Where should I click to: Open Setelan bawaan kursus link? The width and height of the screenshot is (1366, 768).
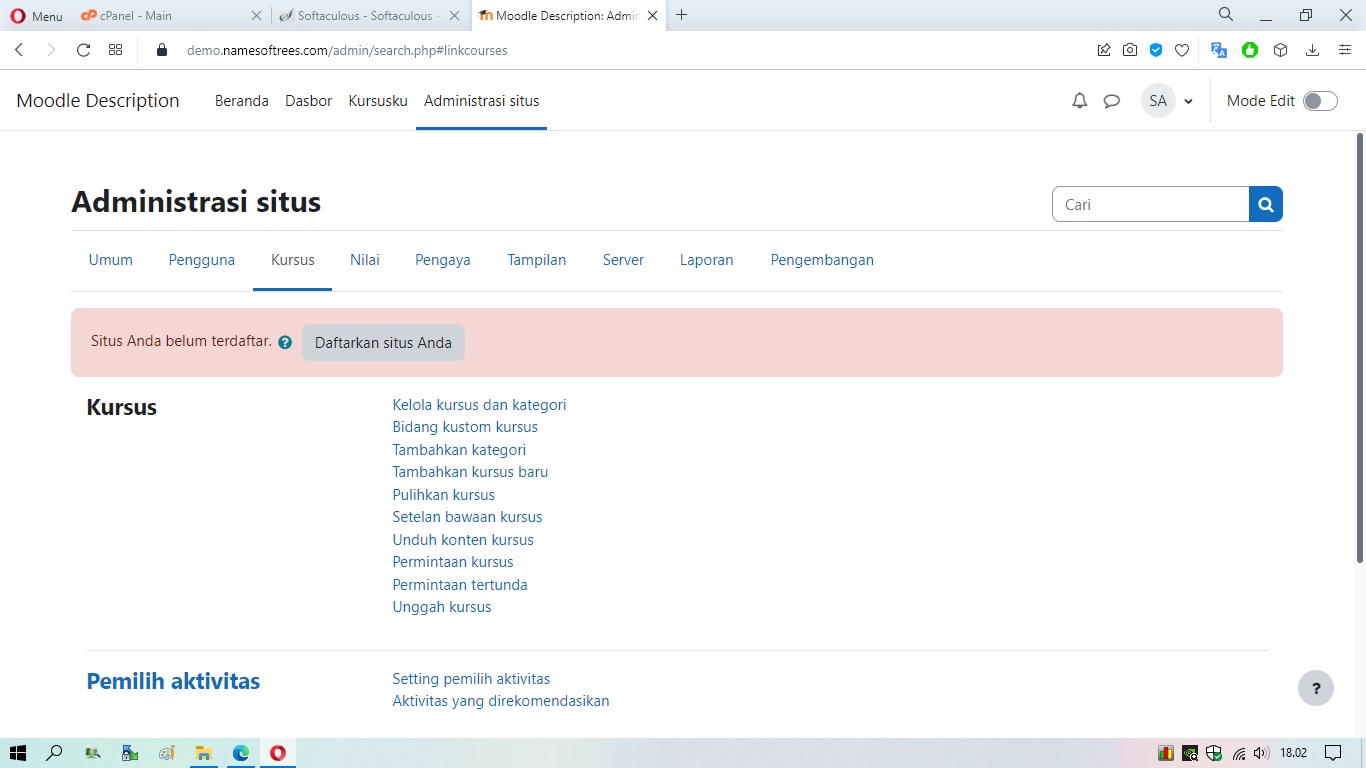pos(467,517)
